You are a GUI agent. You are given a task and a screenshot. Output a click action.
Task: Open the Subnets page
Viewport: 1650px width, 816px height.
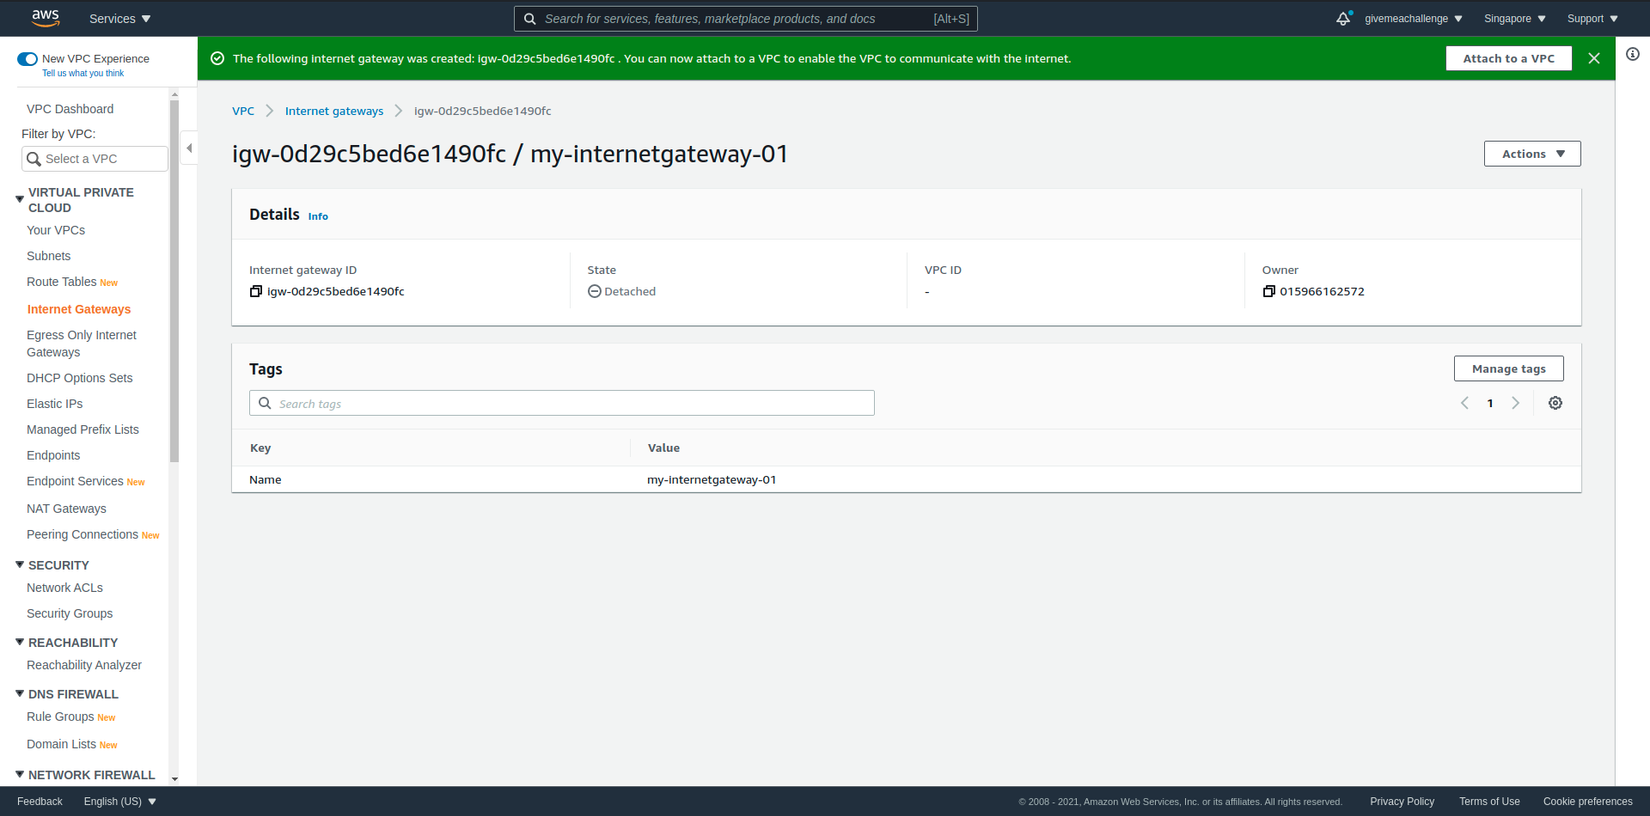49,256
